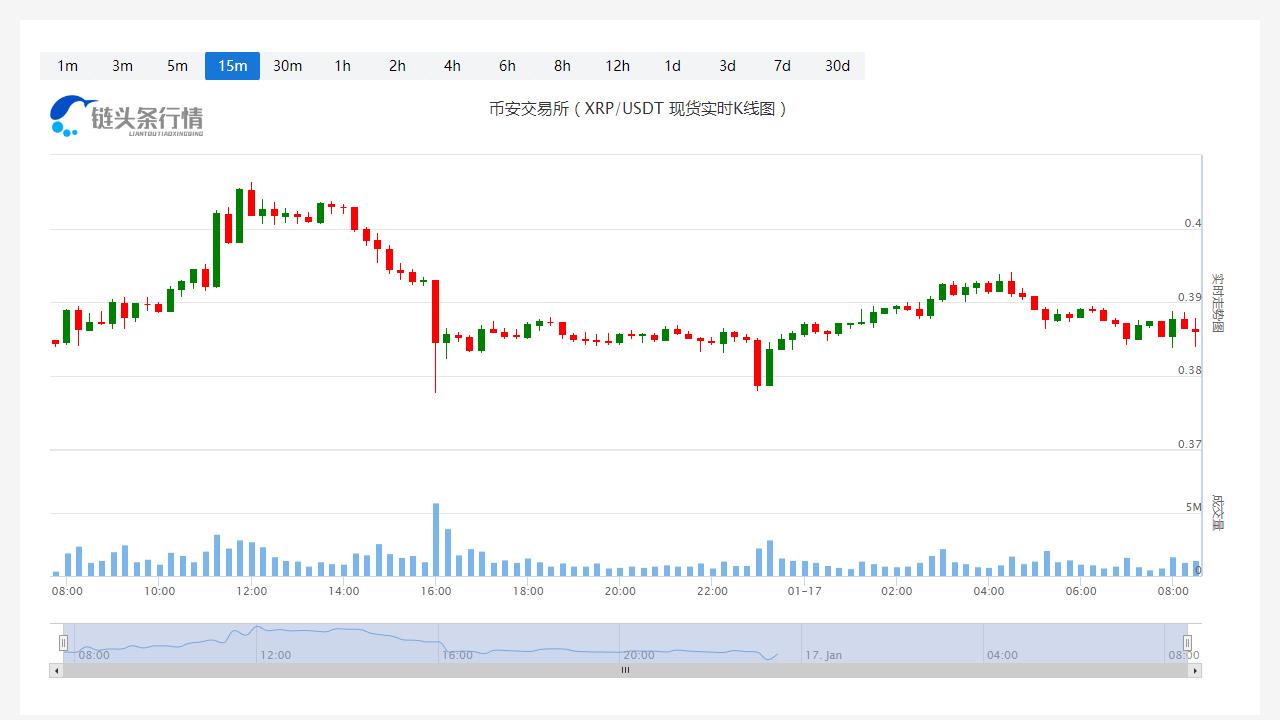Screen dimensions: 1280x720
Task: Choose the 1h interval tab
Action: [x=342, y=66]
